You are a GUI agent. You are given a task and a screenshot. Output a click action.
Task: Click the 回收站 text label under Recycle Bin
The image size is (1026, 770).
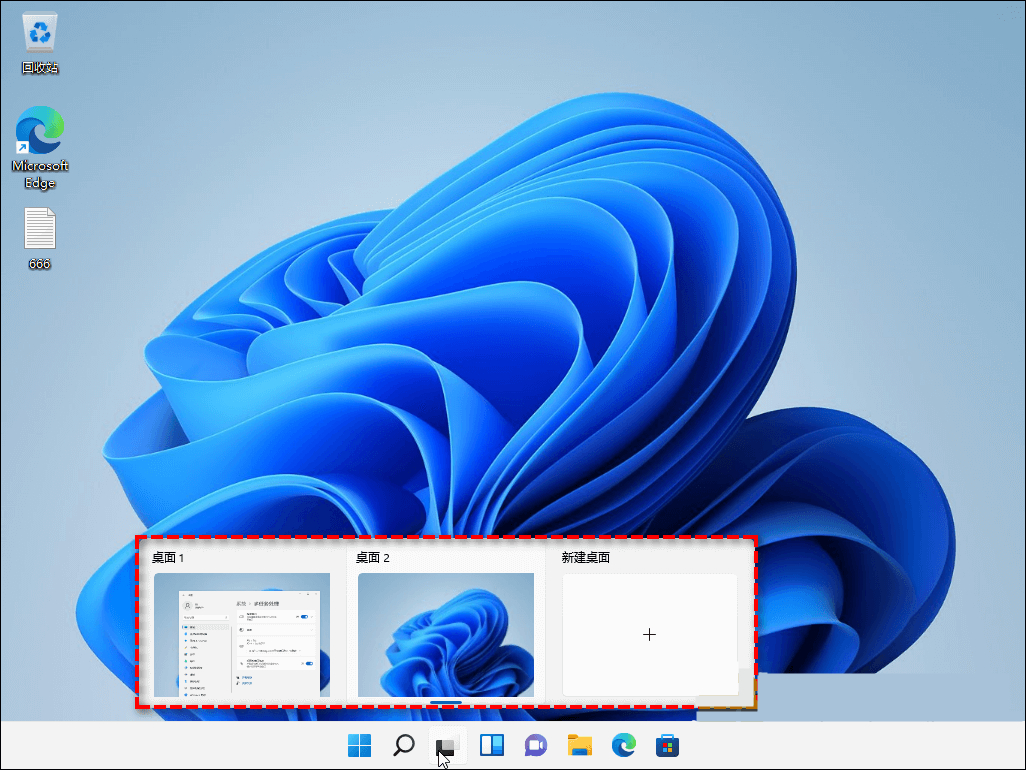[x=40, y=68]
